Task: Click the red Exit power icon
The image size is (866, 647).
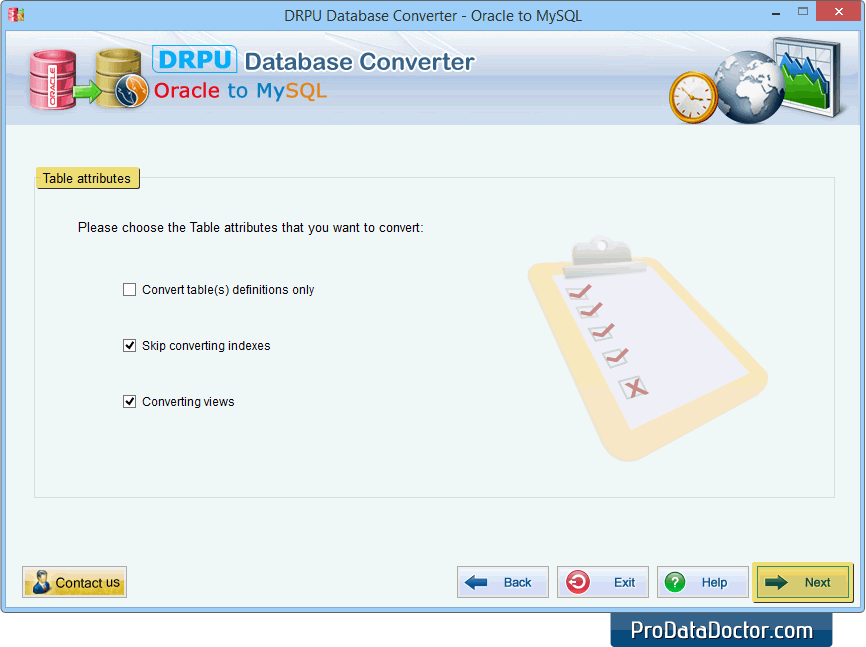Action: pos(578,582)
